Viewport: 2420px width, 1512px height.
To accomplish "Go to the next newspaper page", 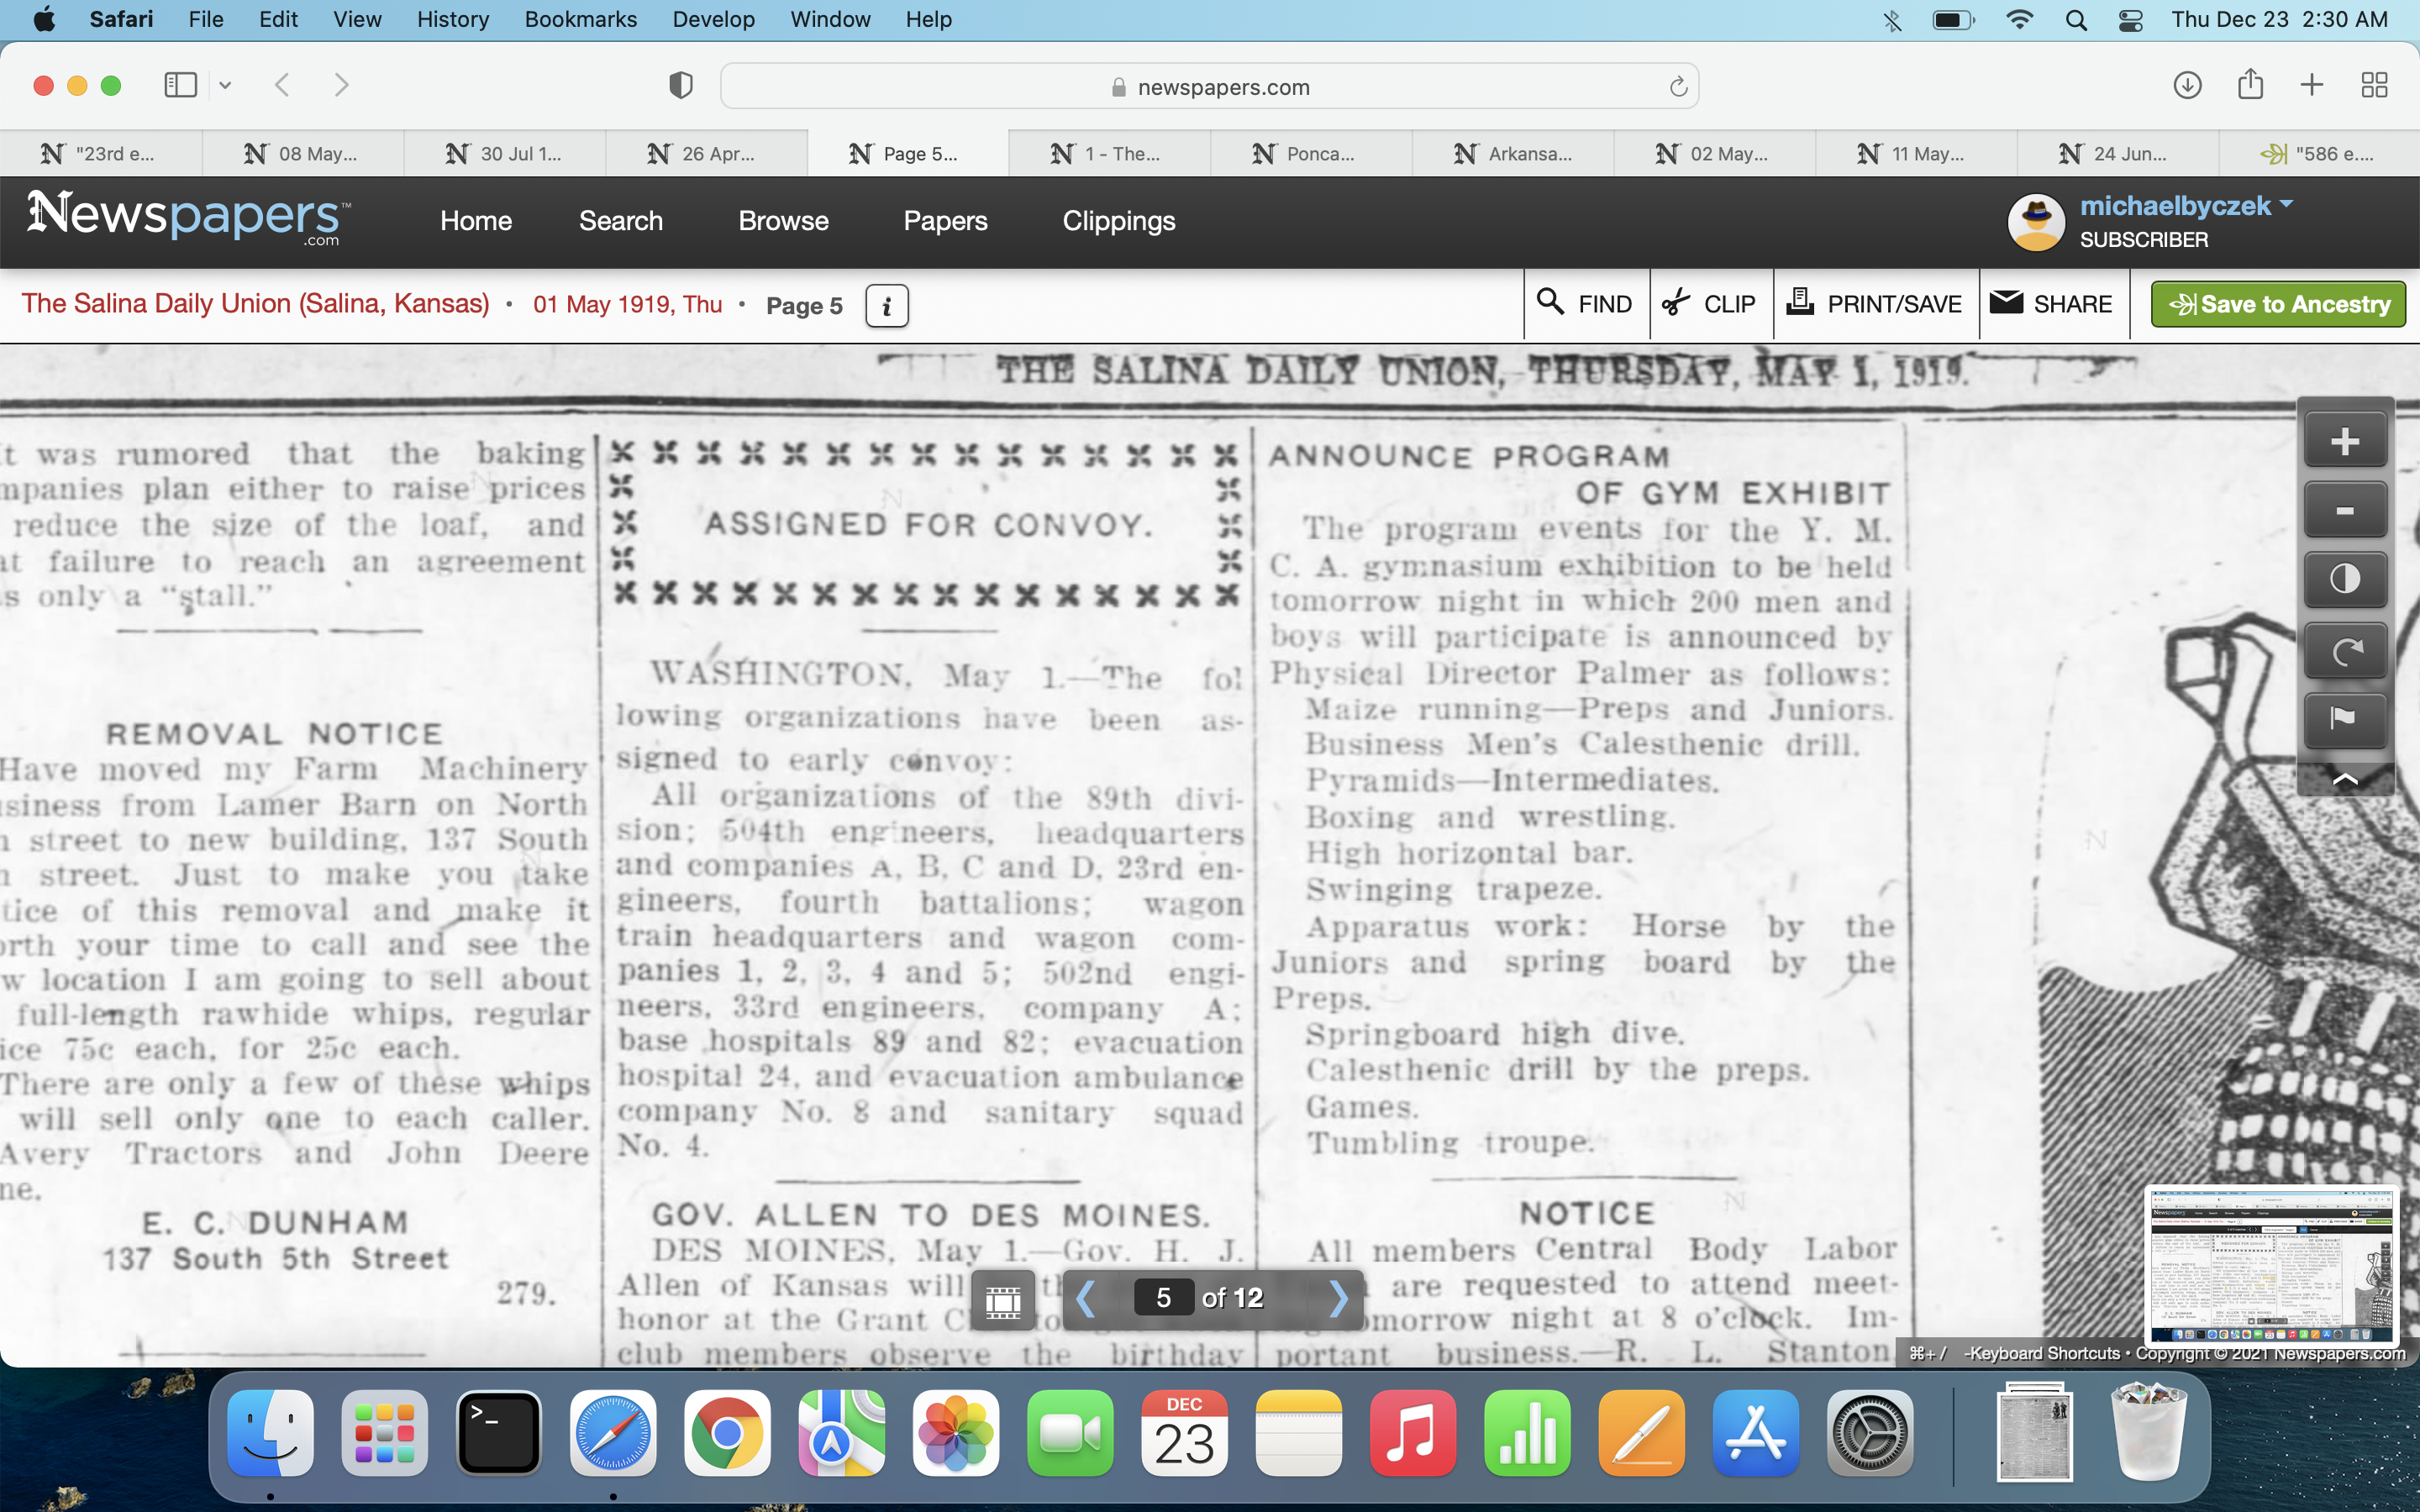I will point(1337,1298).
